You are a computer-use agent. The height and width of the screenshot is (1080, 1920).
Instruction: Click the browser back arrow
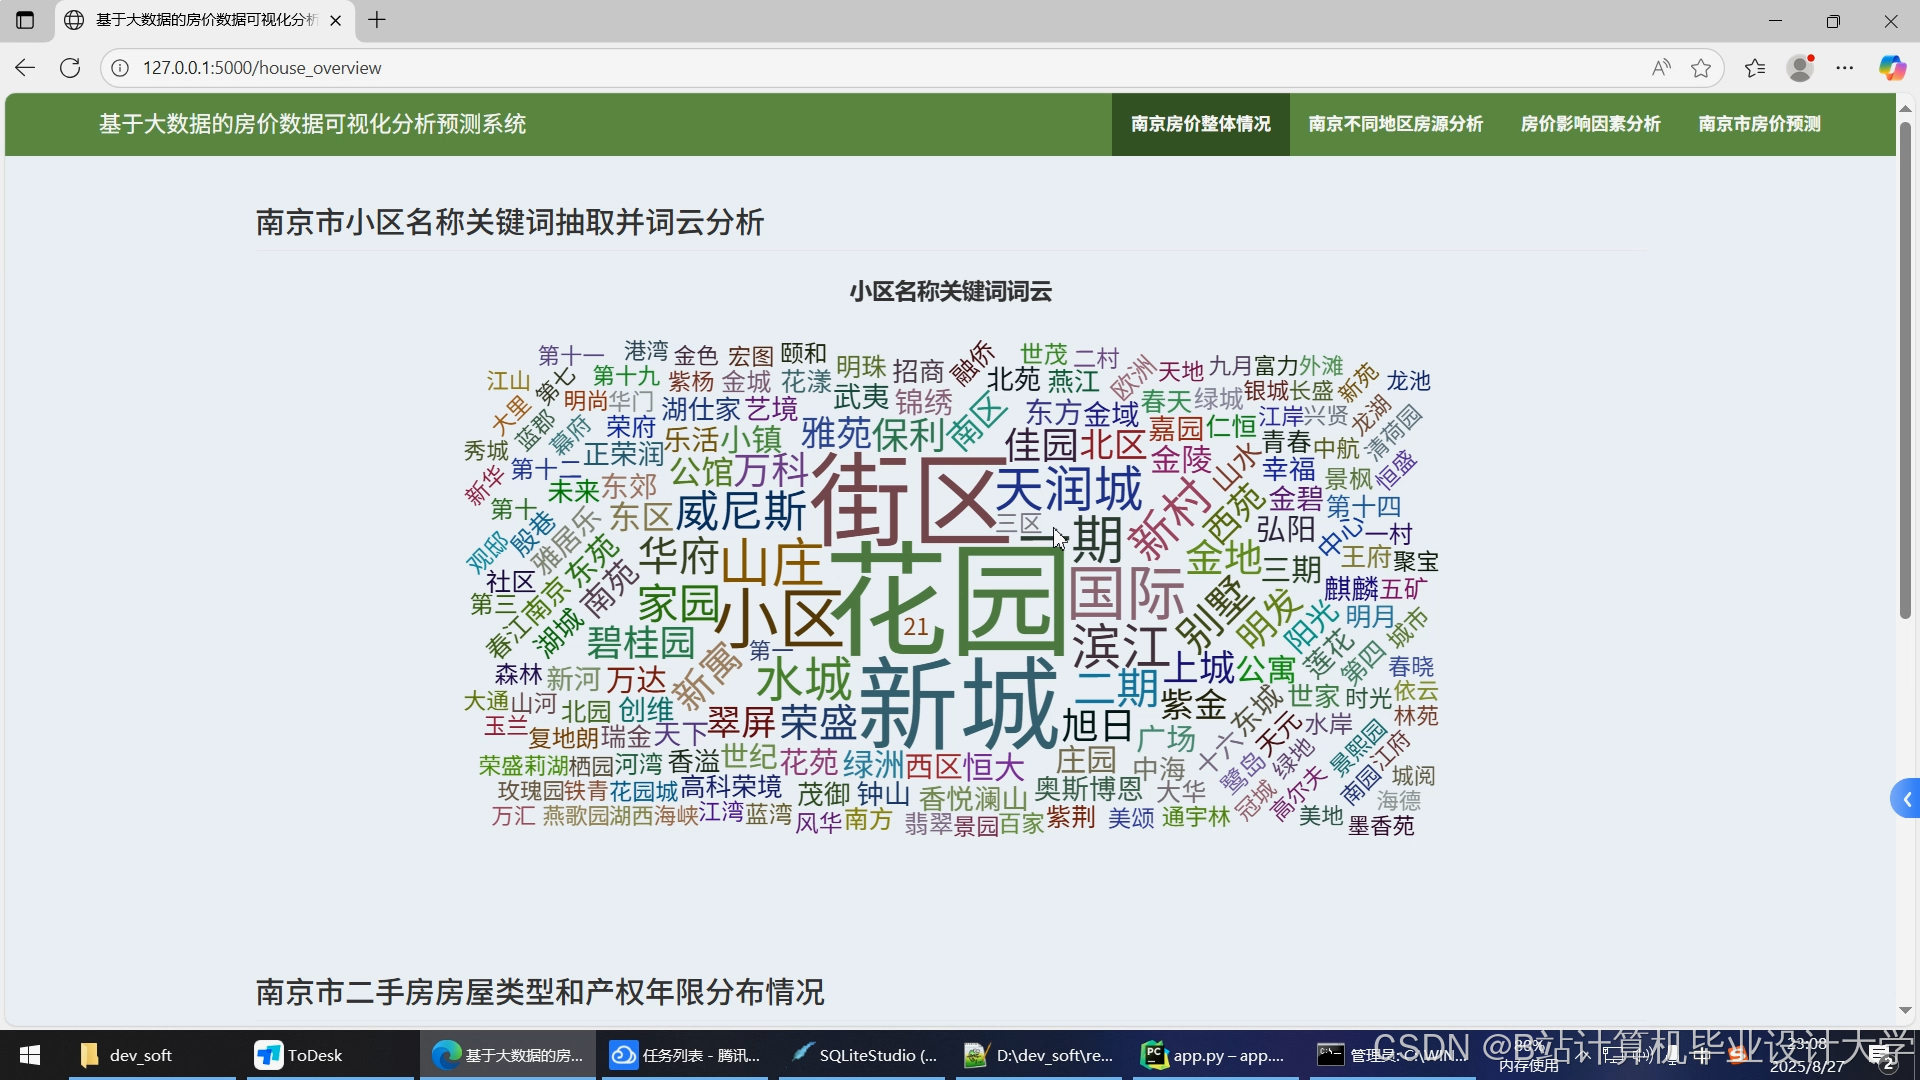click(x=25, y=68)
